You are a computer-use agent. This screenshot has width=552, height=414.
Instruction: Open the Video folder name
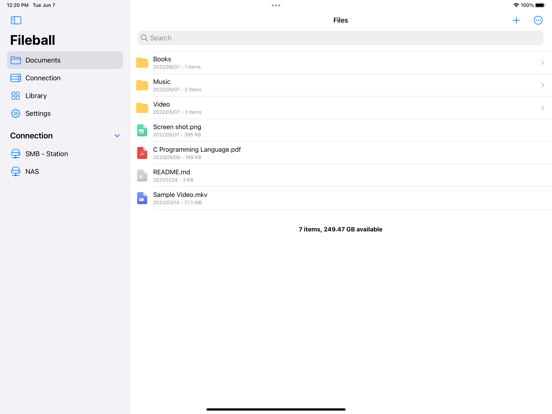click(161, 104)
